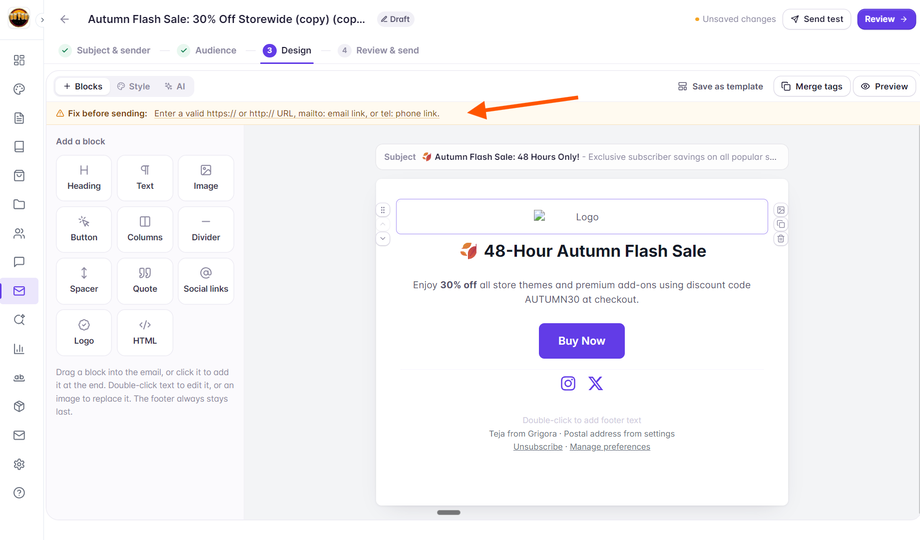The image size is (920, 540).
Task: Delete the selected Logo block
Action: tap(780, 239)
